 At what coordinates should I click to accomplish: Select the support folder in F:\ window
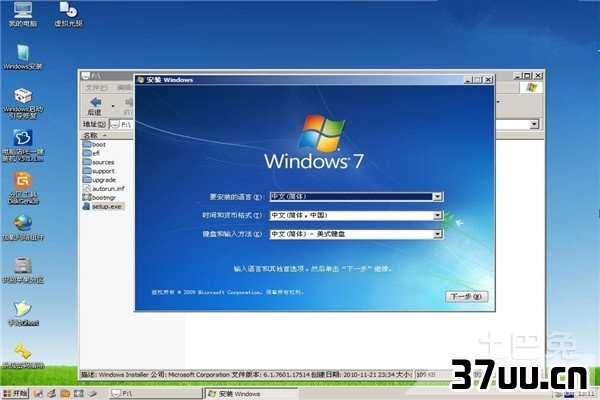(x=98, y=171)
